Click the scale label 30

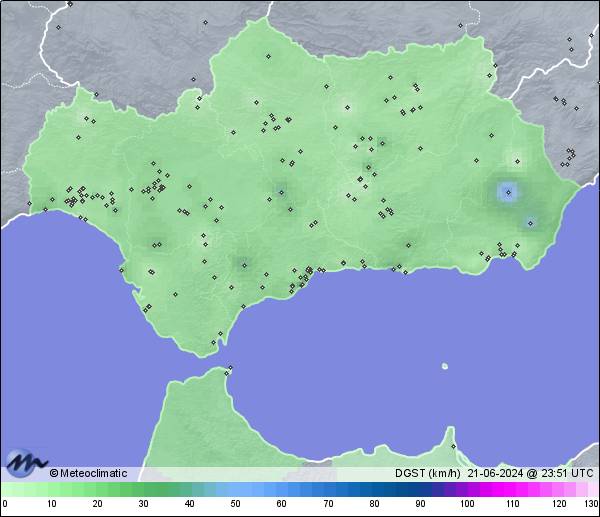(143, 504)
